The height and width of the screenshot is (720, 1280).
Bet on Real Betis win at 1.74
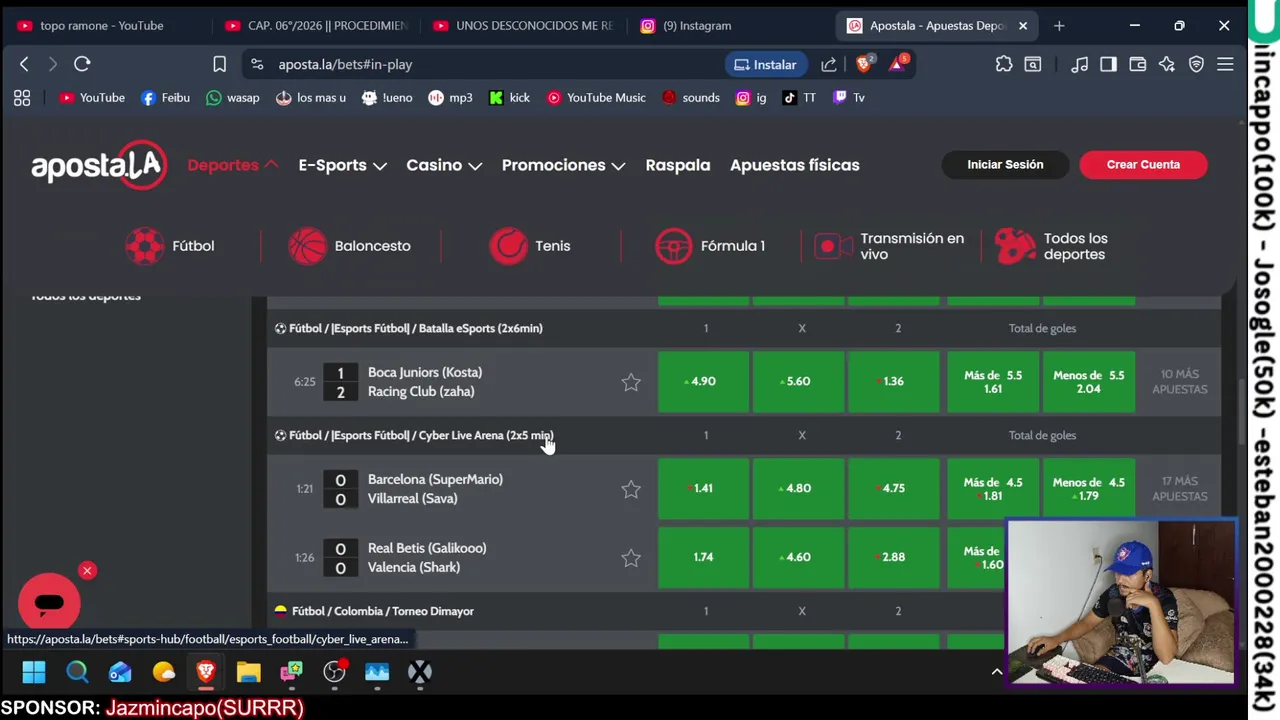point(703,557)
